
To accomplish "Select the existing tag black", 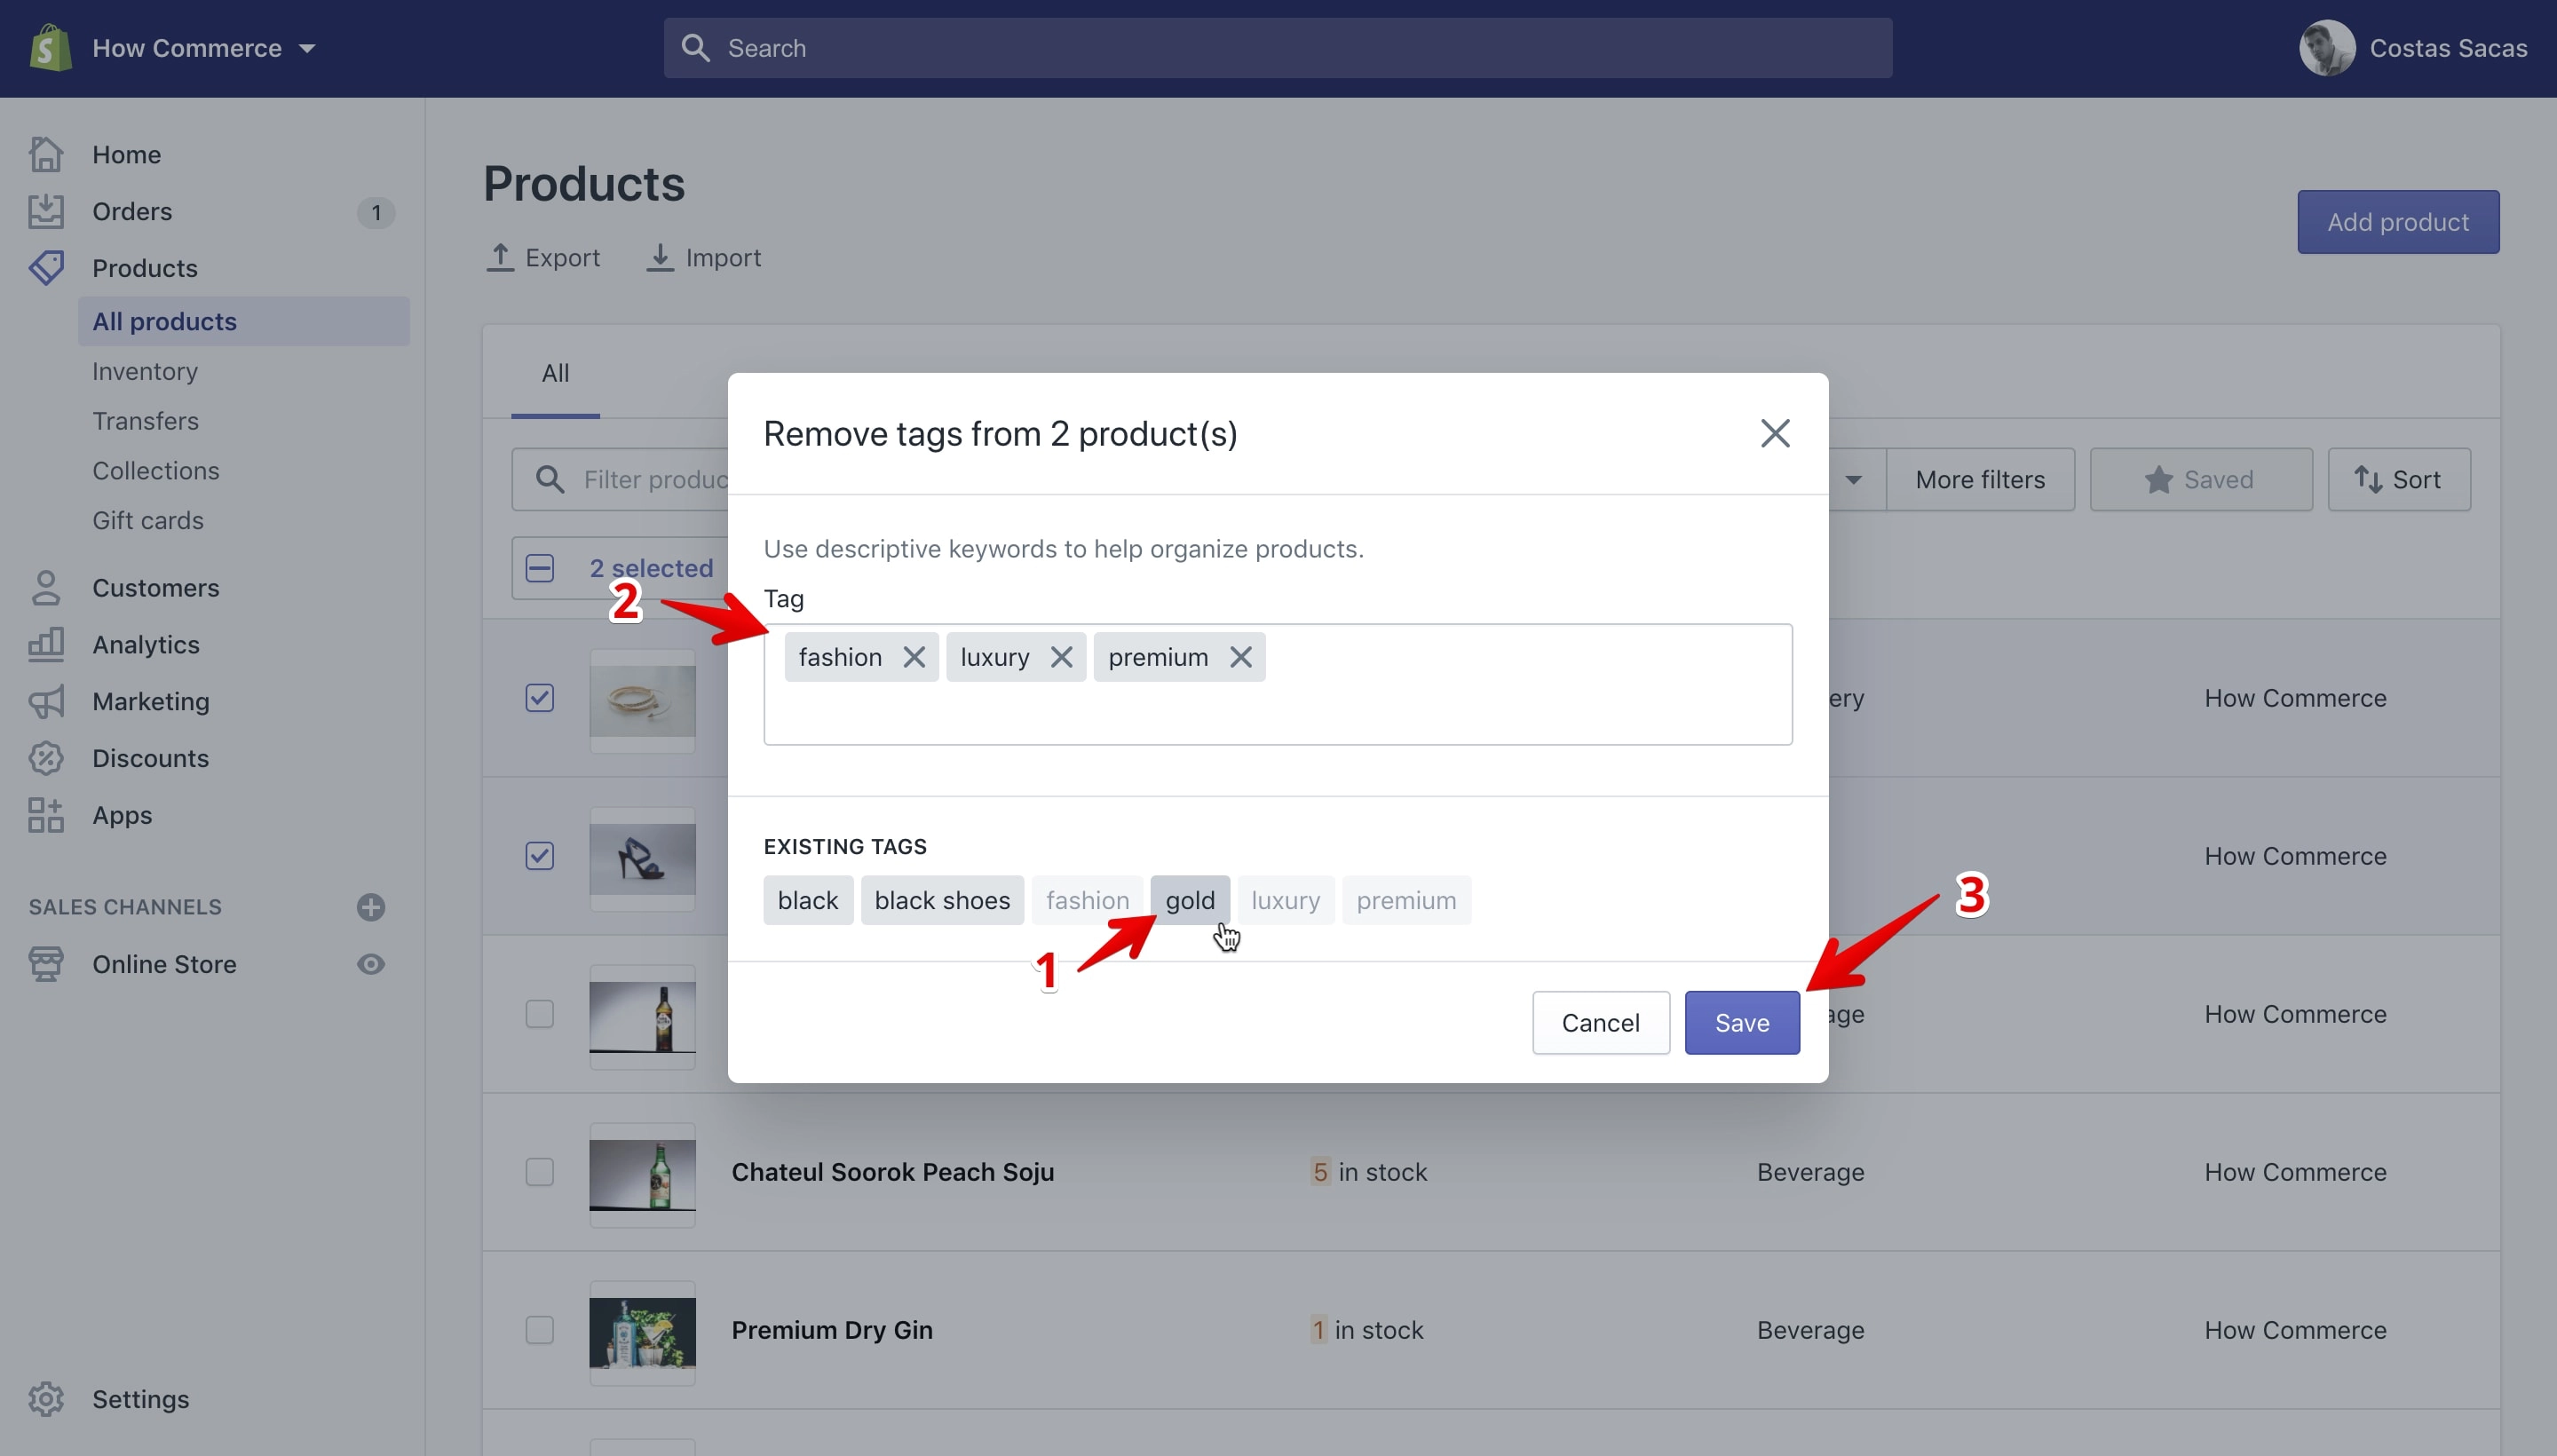I will click(808, 900).
